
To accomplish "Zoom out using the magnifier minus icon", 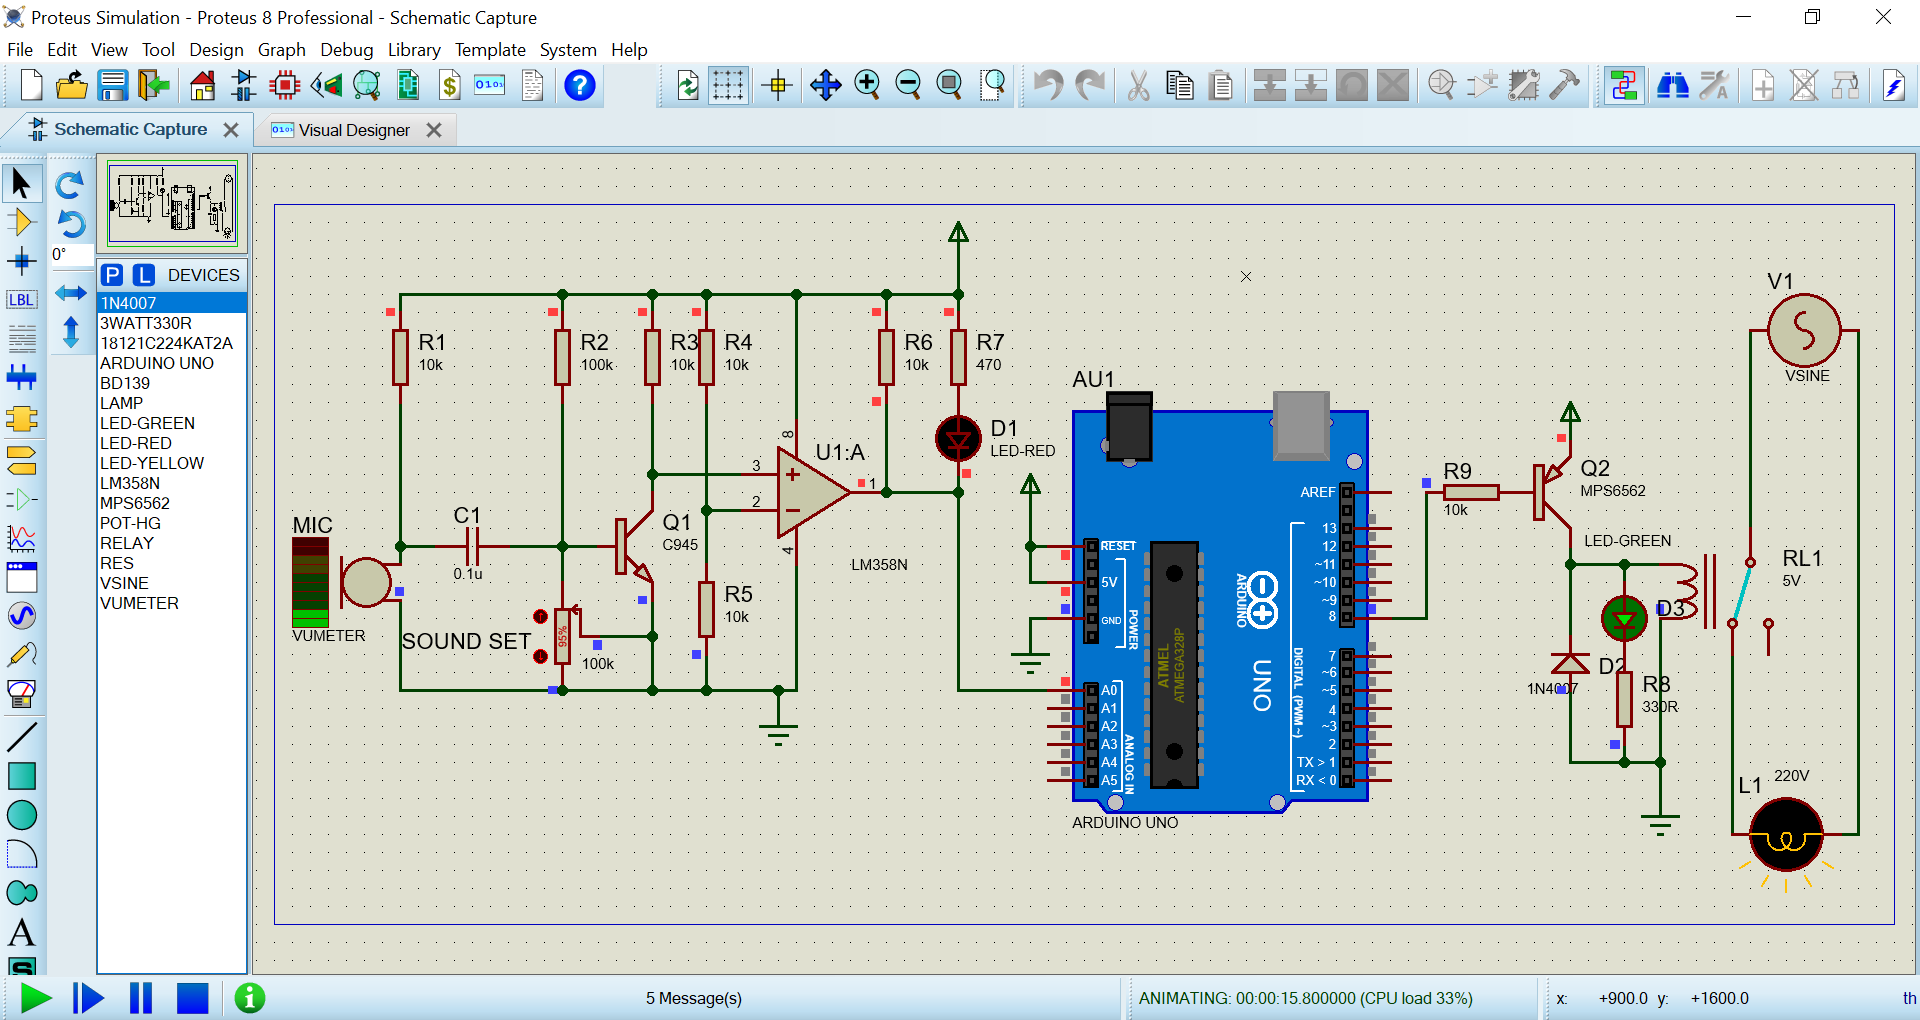I will coord(908,86).
